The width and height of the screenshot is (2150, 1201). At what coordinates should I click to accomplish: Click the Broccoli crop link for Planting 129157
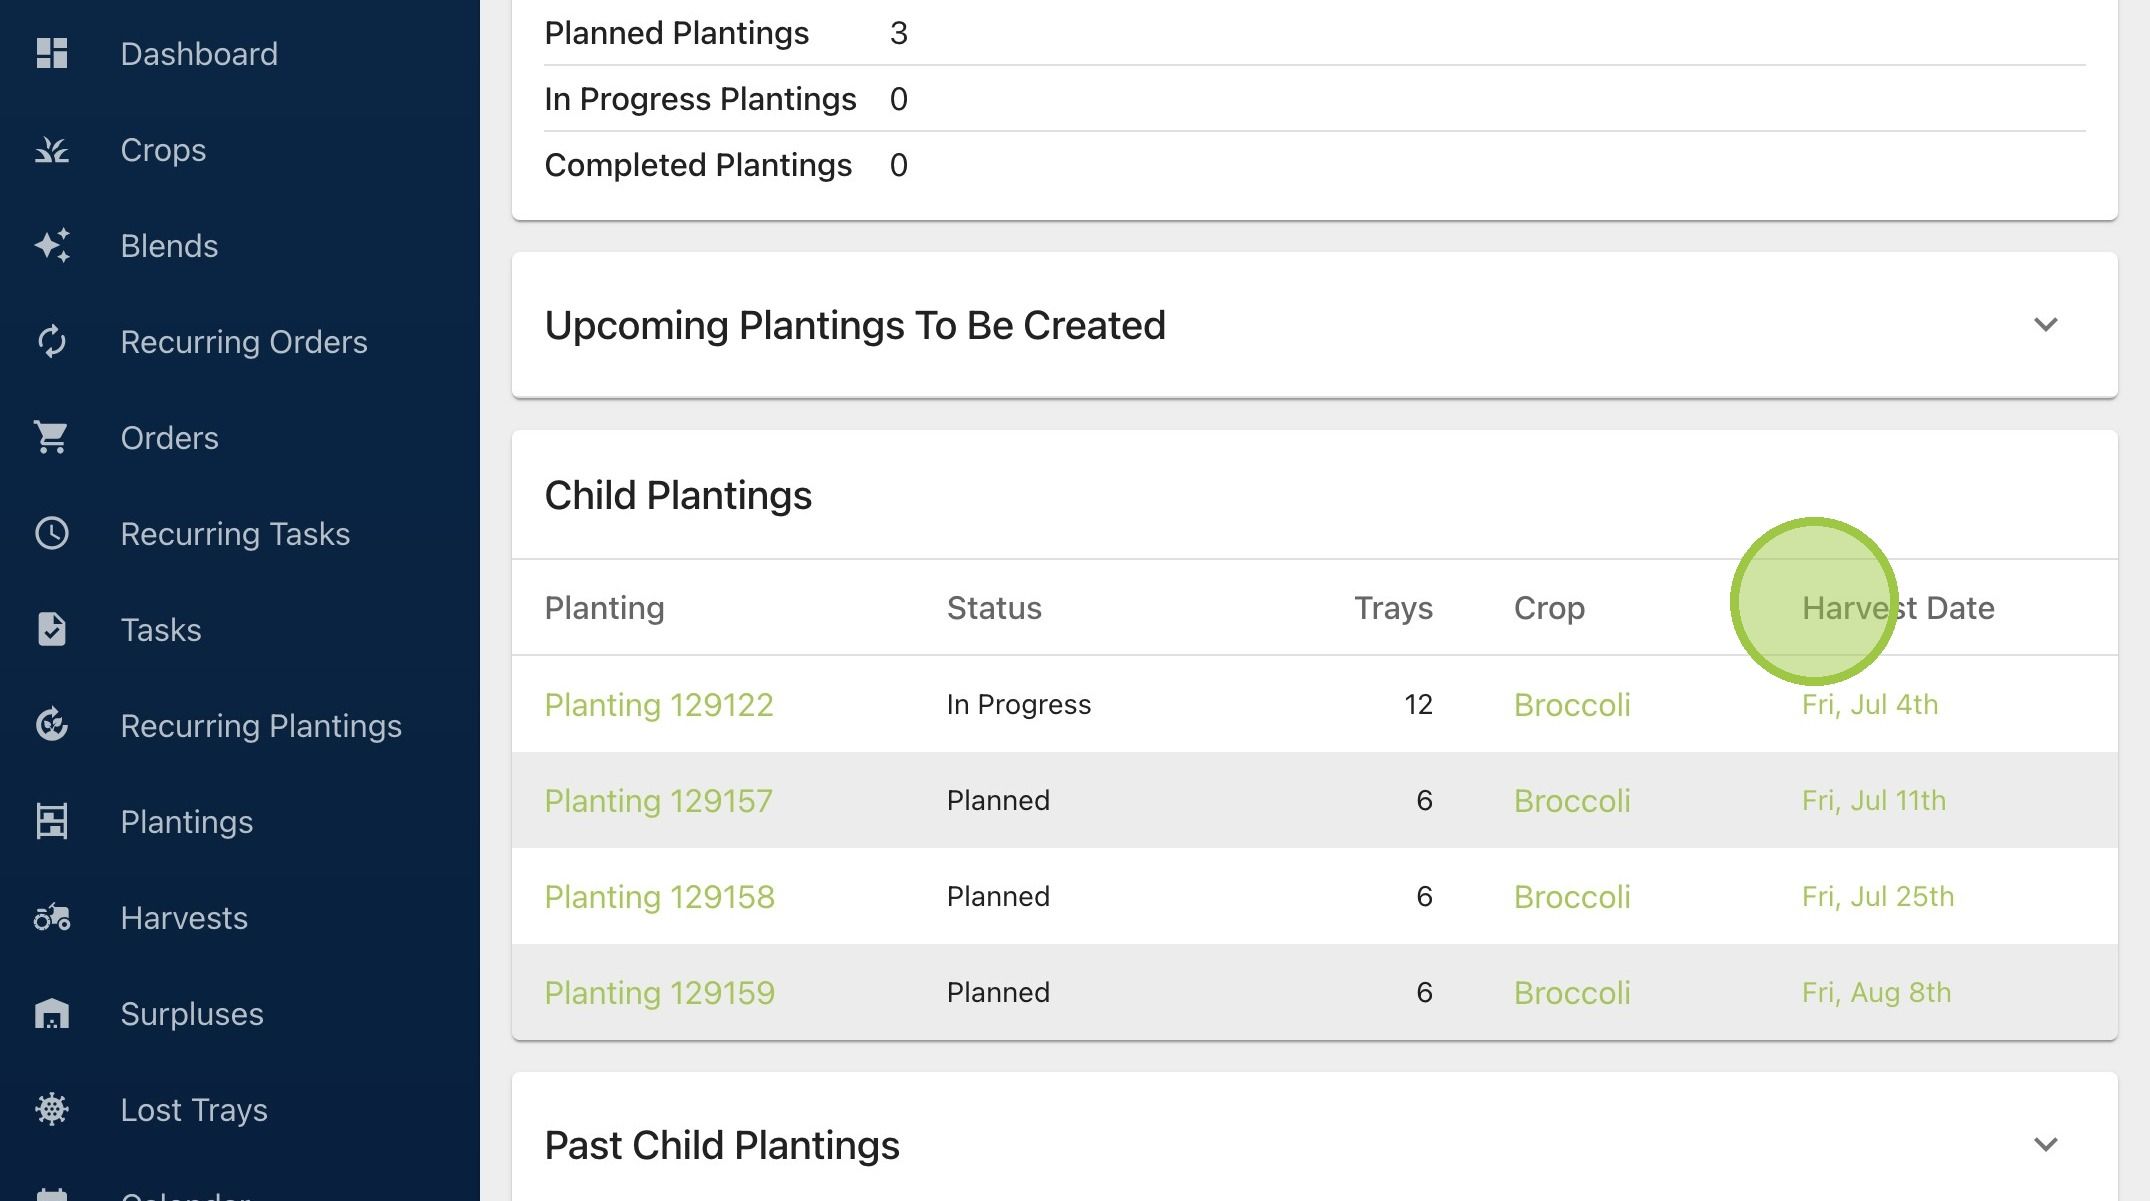[x=1572, y=801]
